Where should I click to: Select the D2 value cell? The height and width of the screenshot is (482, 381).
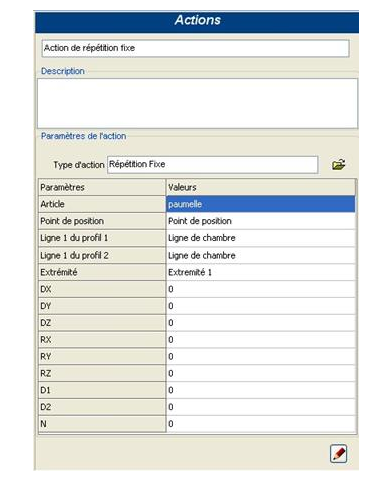[x=261, y=407]
